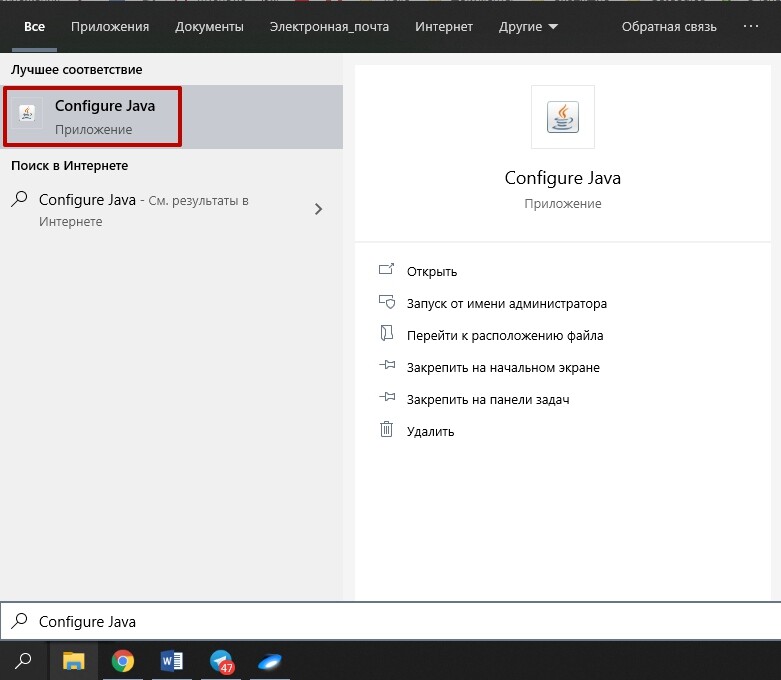Click the pin icon beside Закрепить на начальном экране
The image size is (781, 680).
pyautogui.click(x=387, y=365)
